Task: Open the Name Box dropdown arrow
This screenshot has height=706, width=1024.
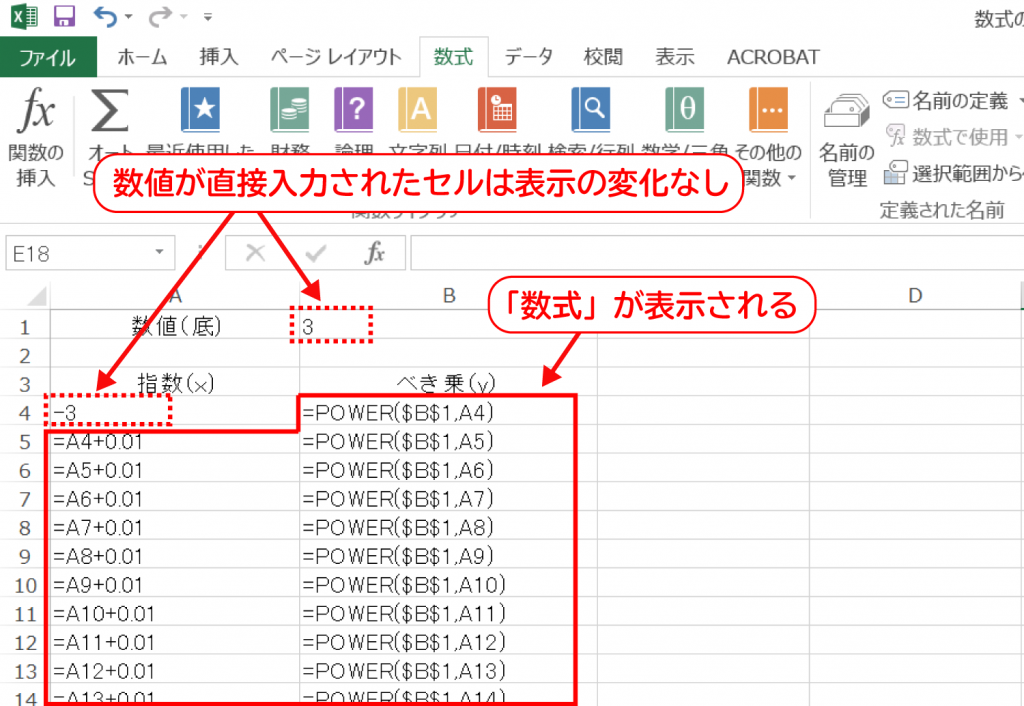Action: tap(159, 252)
